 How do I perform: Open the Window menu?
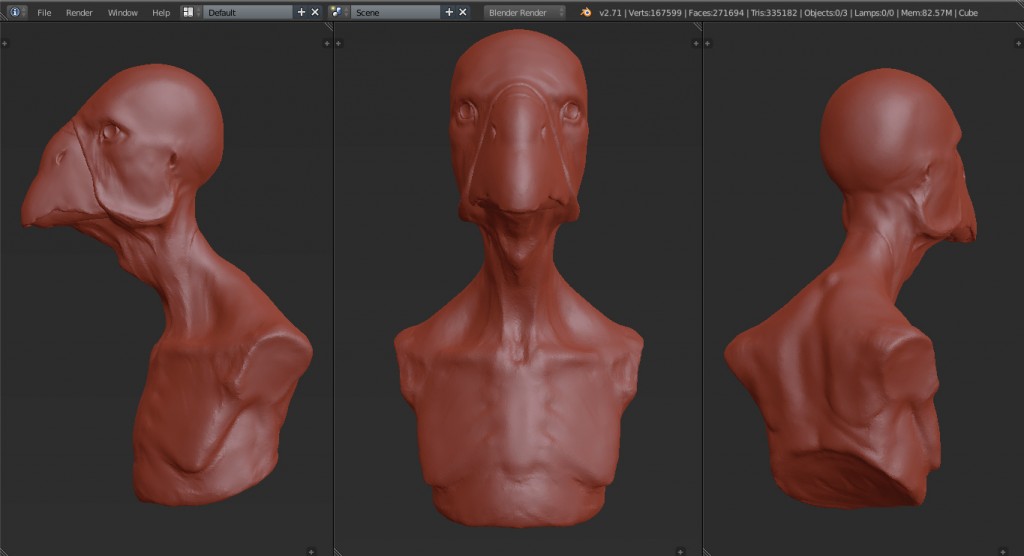click(122, 12)
